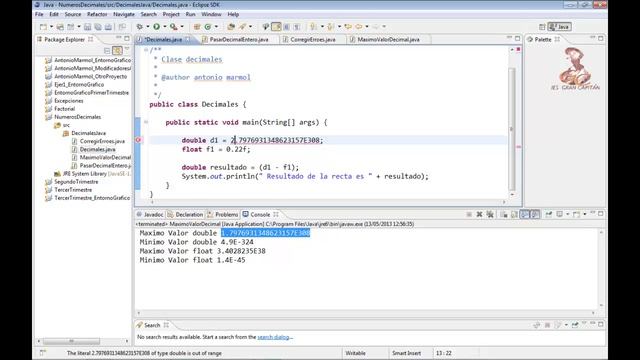Viewport: 640px width, 360px height.
Task: Click the green New Java Class icon
Action: click(208, 27)
